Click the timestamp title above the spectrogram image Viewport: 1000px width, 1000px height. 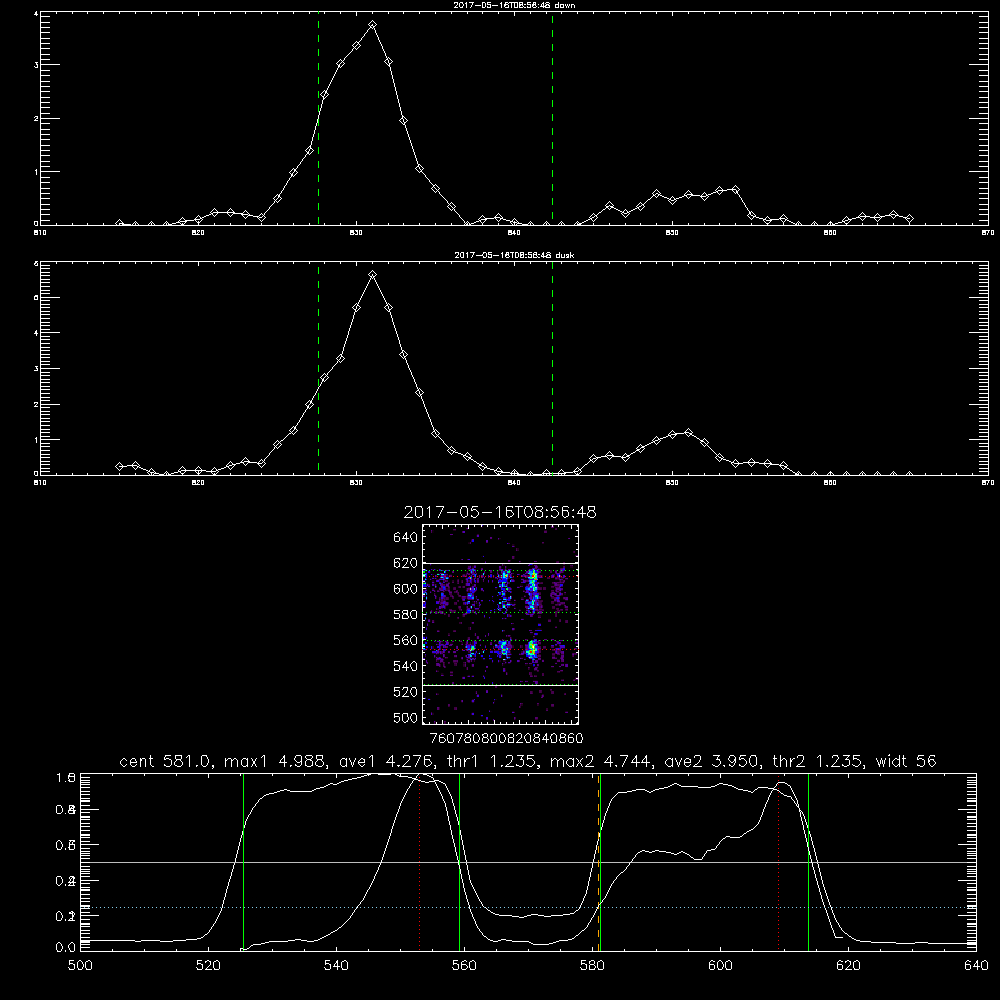tap(500, 512)
